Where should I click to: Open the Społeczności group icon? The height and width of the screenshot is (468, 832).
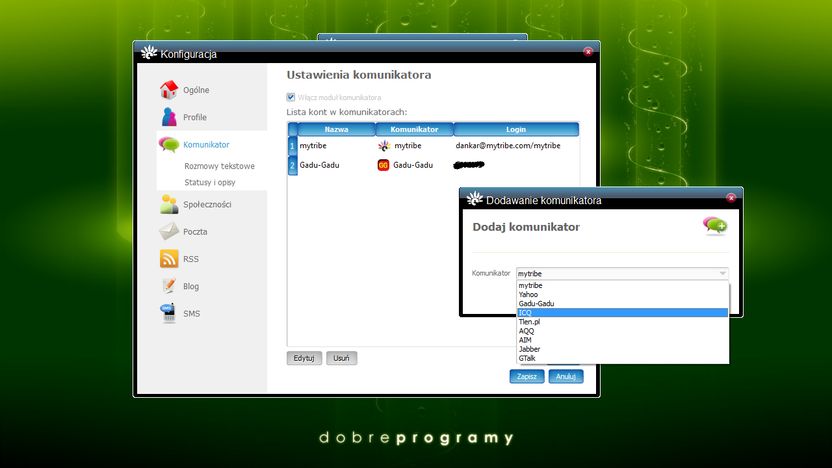click(x=169, y=204)
